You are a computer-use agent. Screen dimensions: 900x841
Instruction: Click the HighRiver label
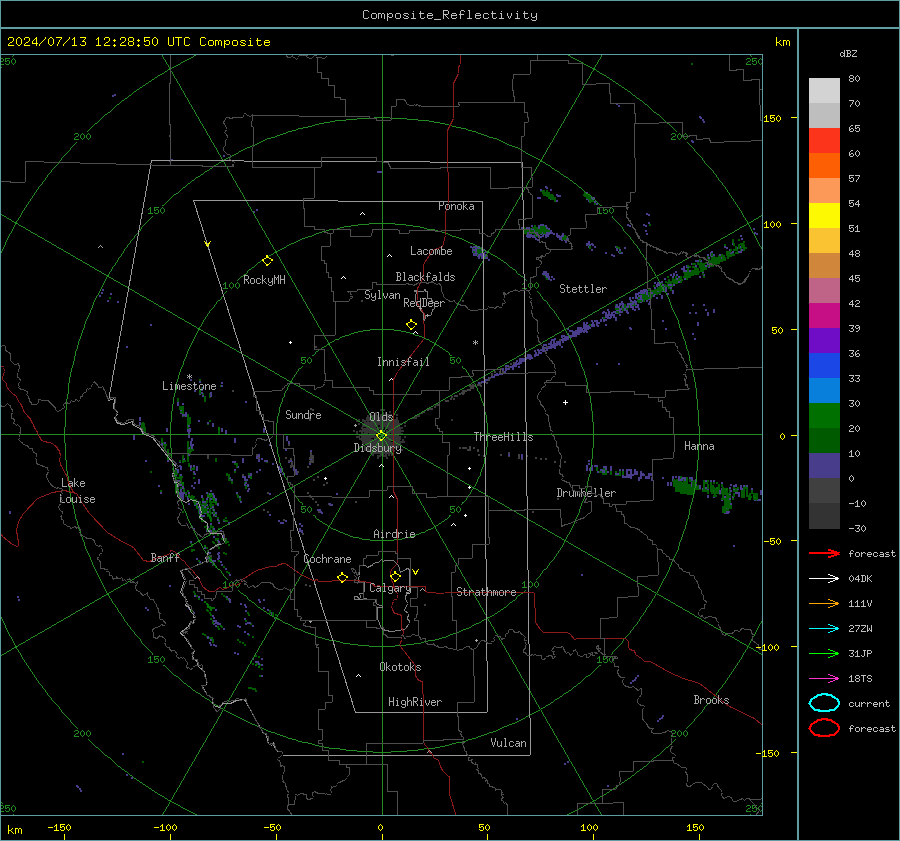[x=415, y=702]
